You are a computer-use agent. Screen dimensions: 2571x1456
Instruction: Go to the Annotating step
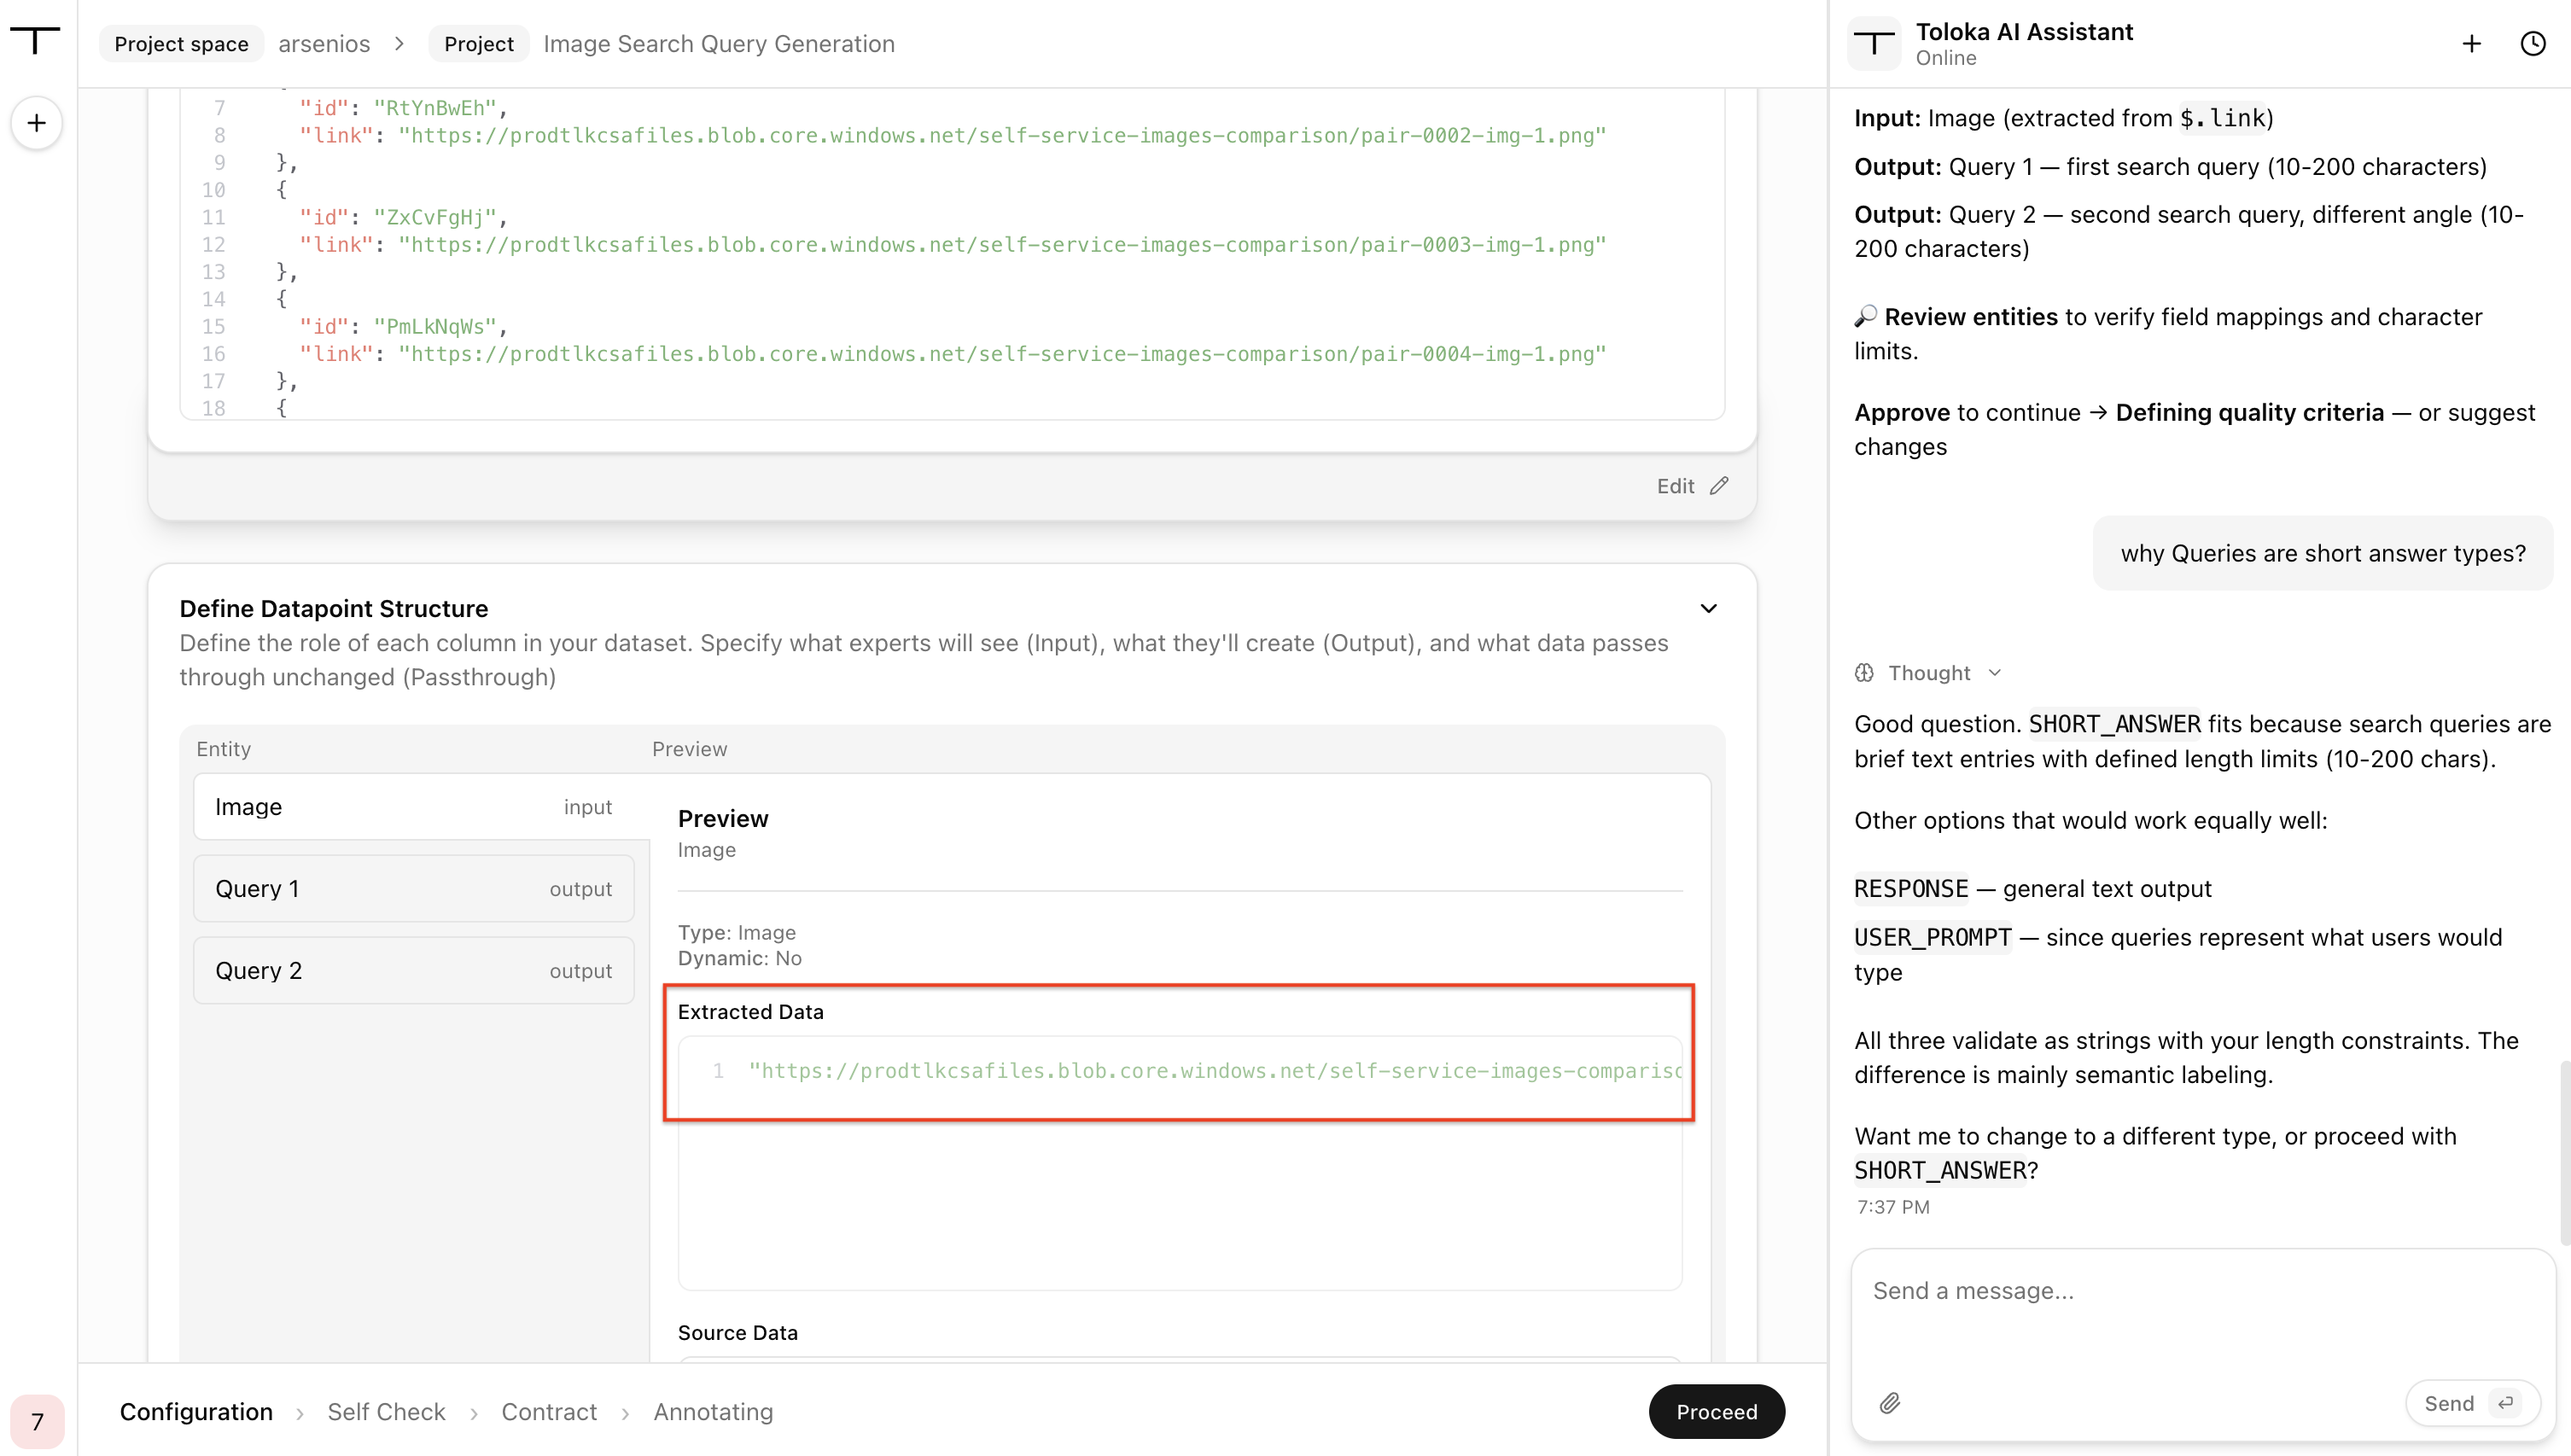[x=713, y=1412]
